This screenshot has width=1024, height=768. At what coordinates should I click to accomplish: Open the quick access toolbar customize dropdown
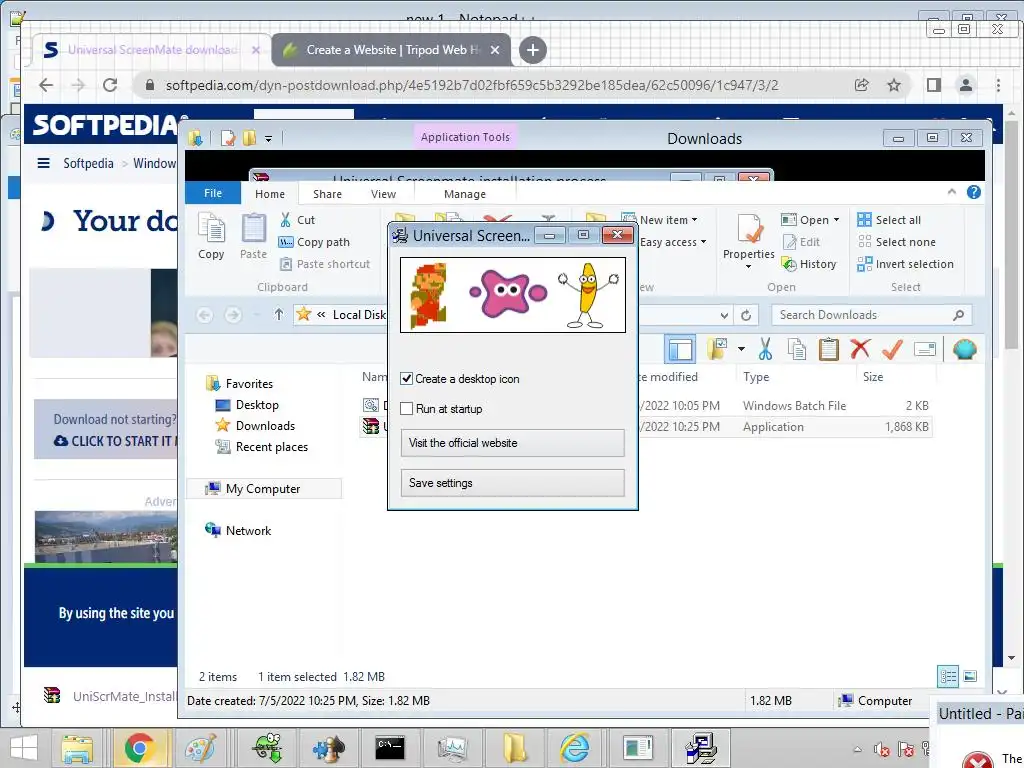[x=268, y=138]
